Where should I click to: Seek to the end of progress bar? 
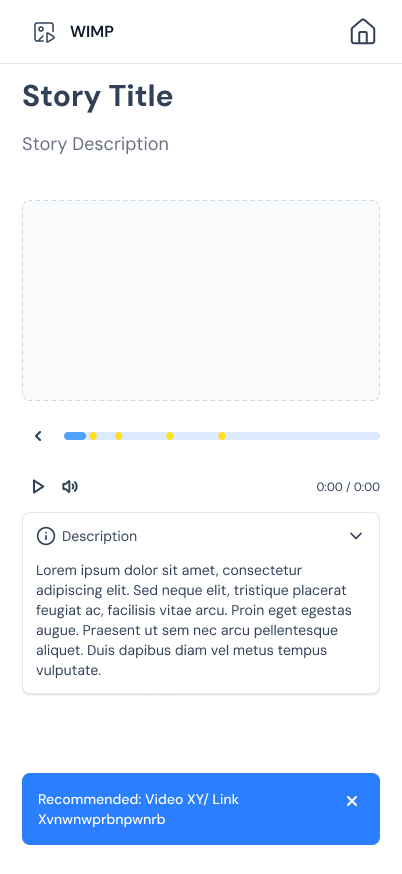[x=376, y=436]
